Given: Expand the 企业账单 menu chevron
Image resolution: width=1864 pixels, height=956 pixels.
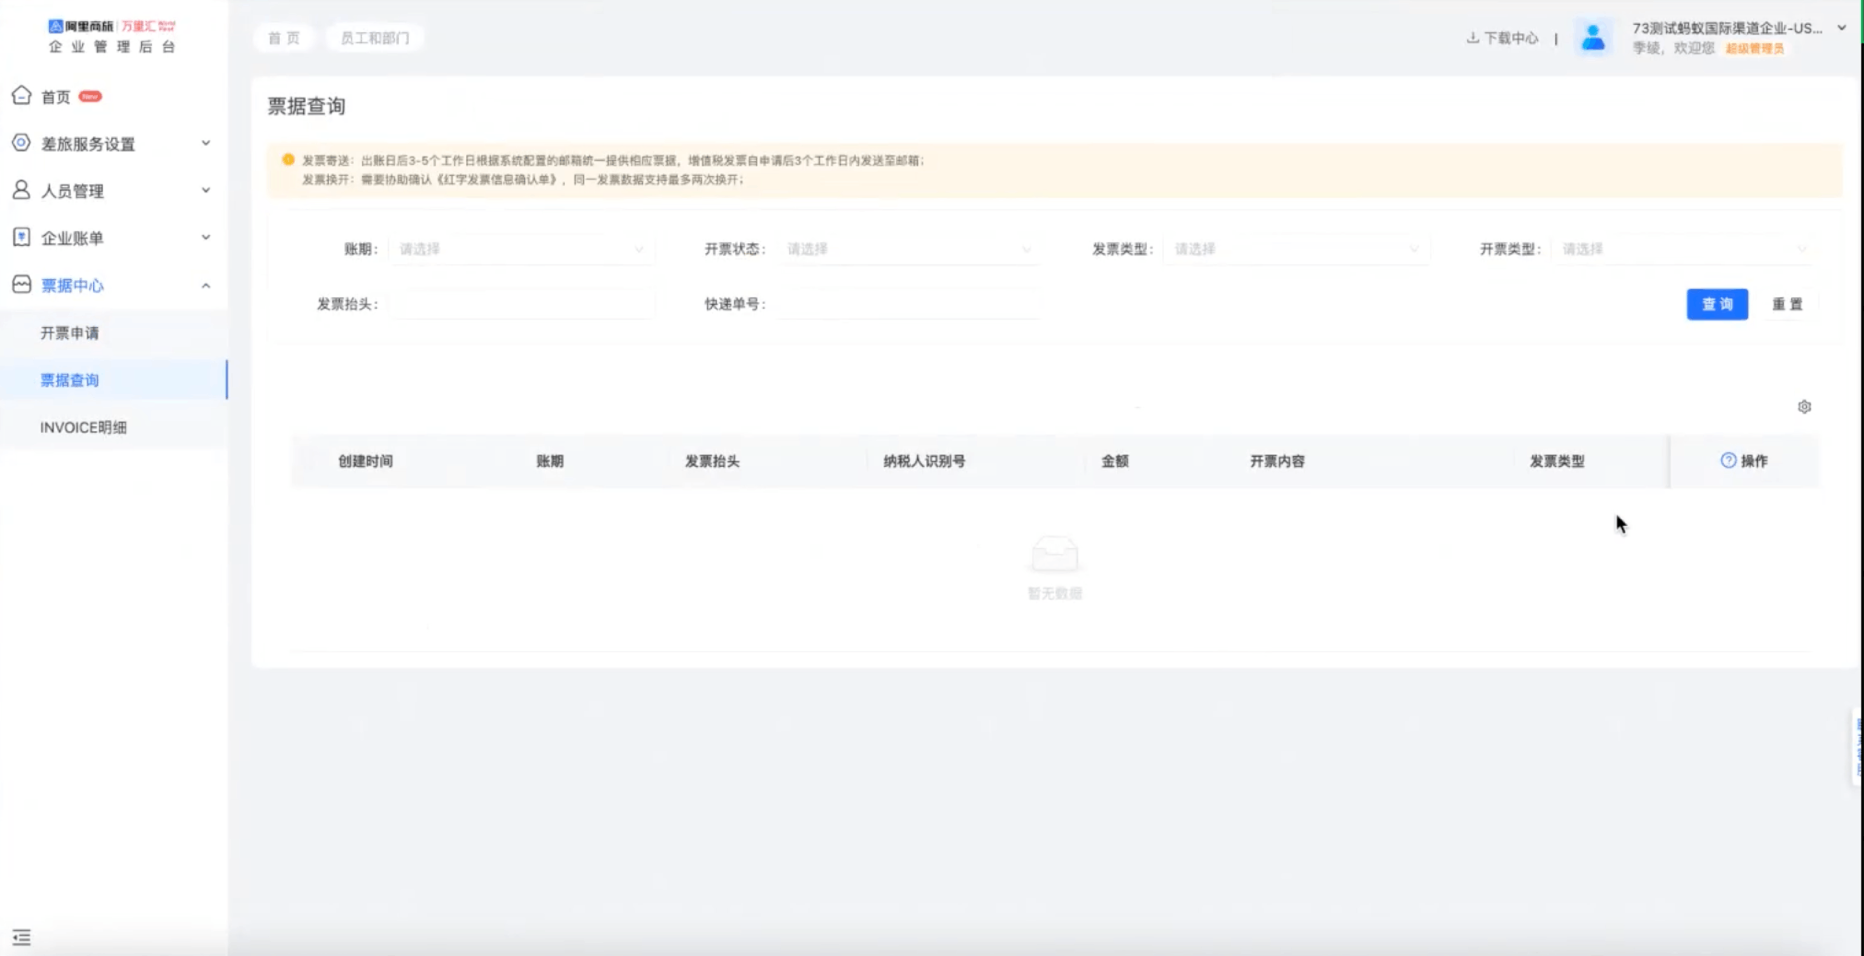Looking at the screenshot, I should pos(206,237).
